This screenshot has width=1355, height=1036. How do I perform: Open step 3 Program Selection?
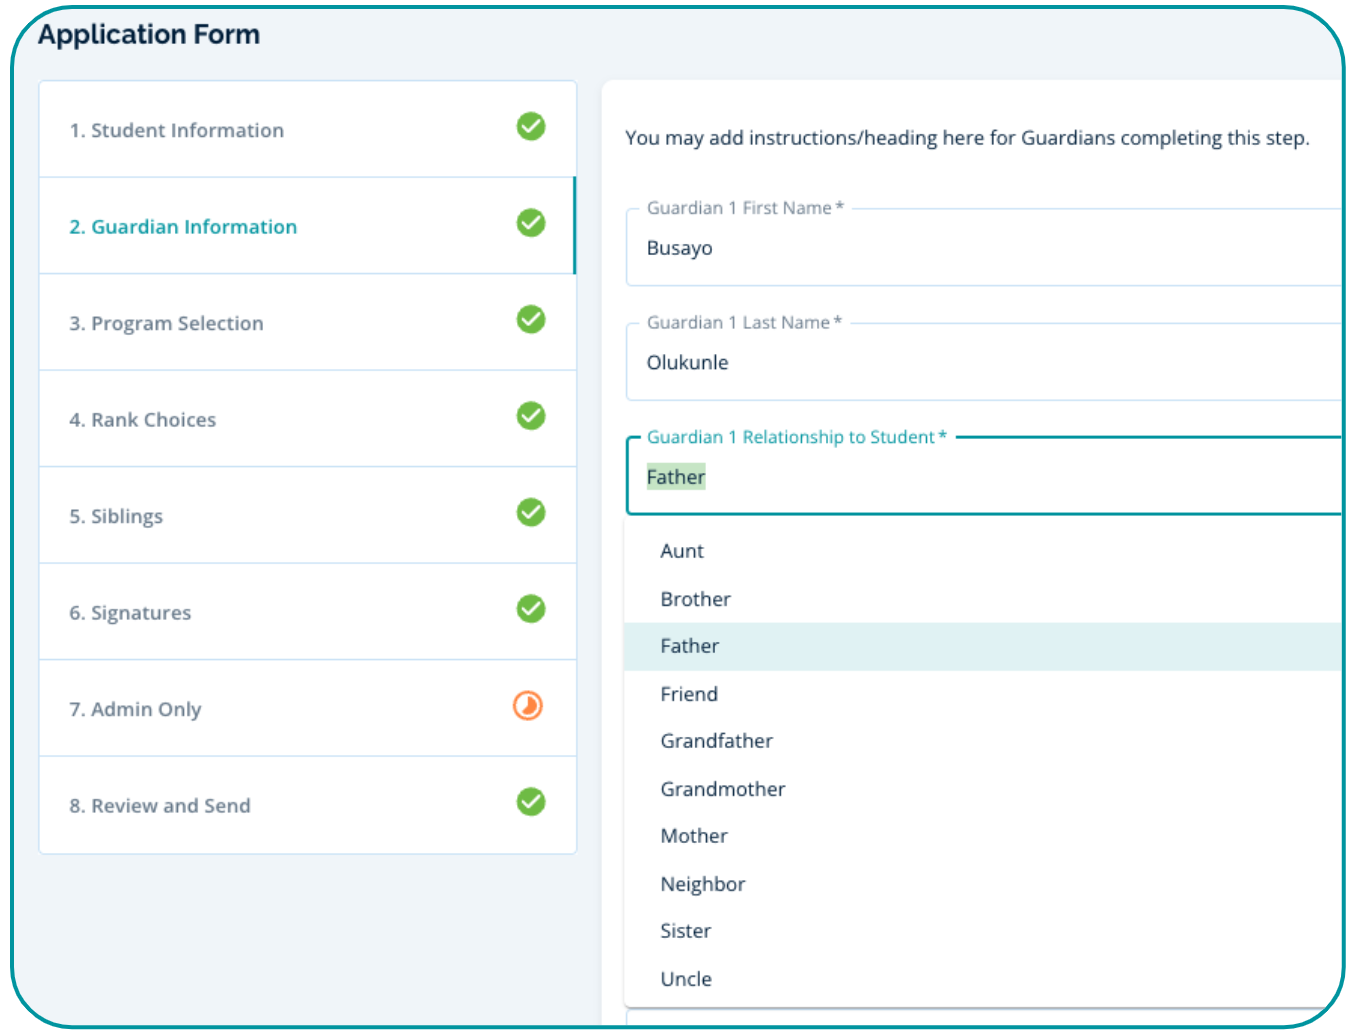point(167,324)
